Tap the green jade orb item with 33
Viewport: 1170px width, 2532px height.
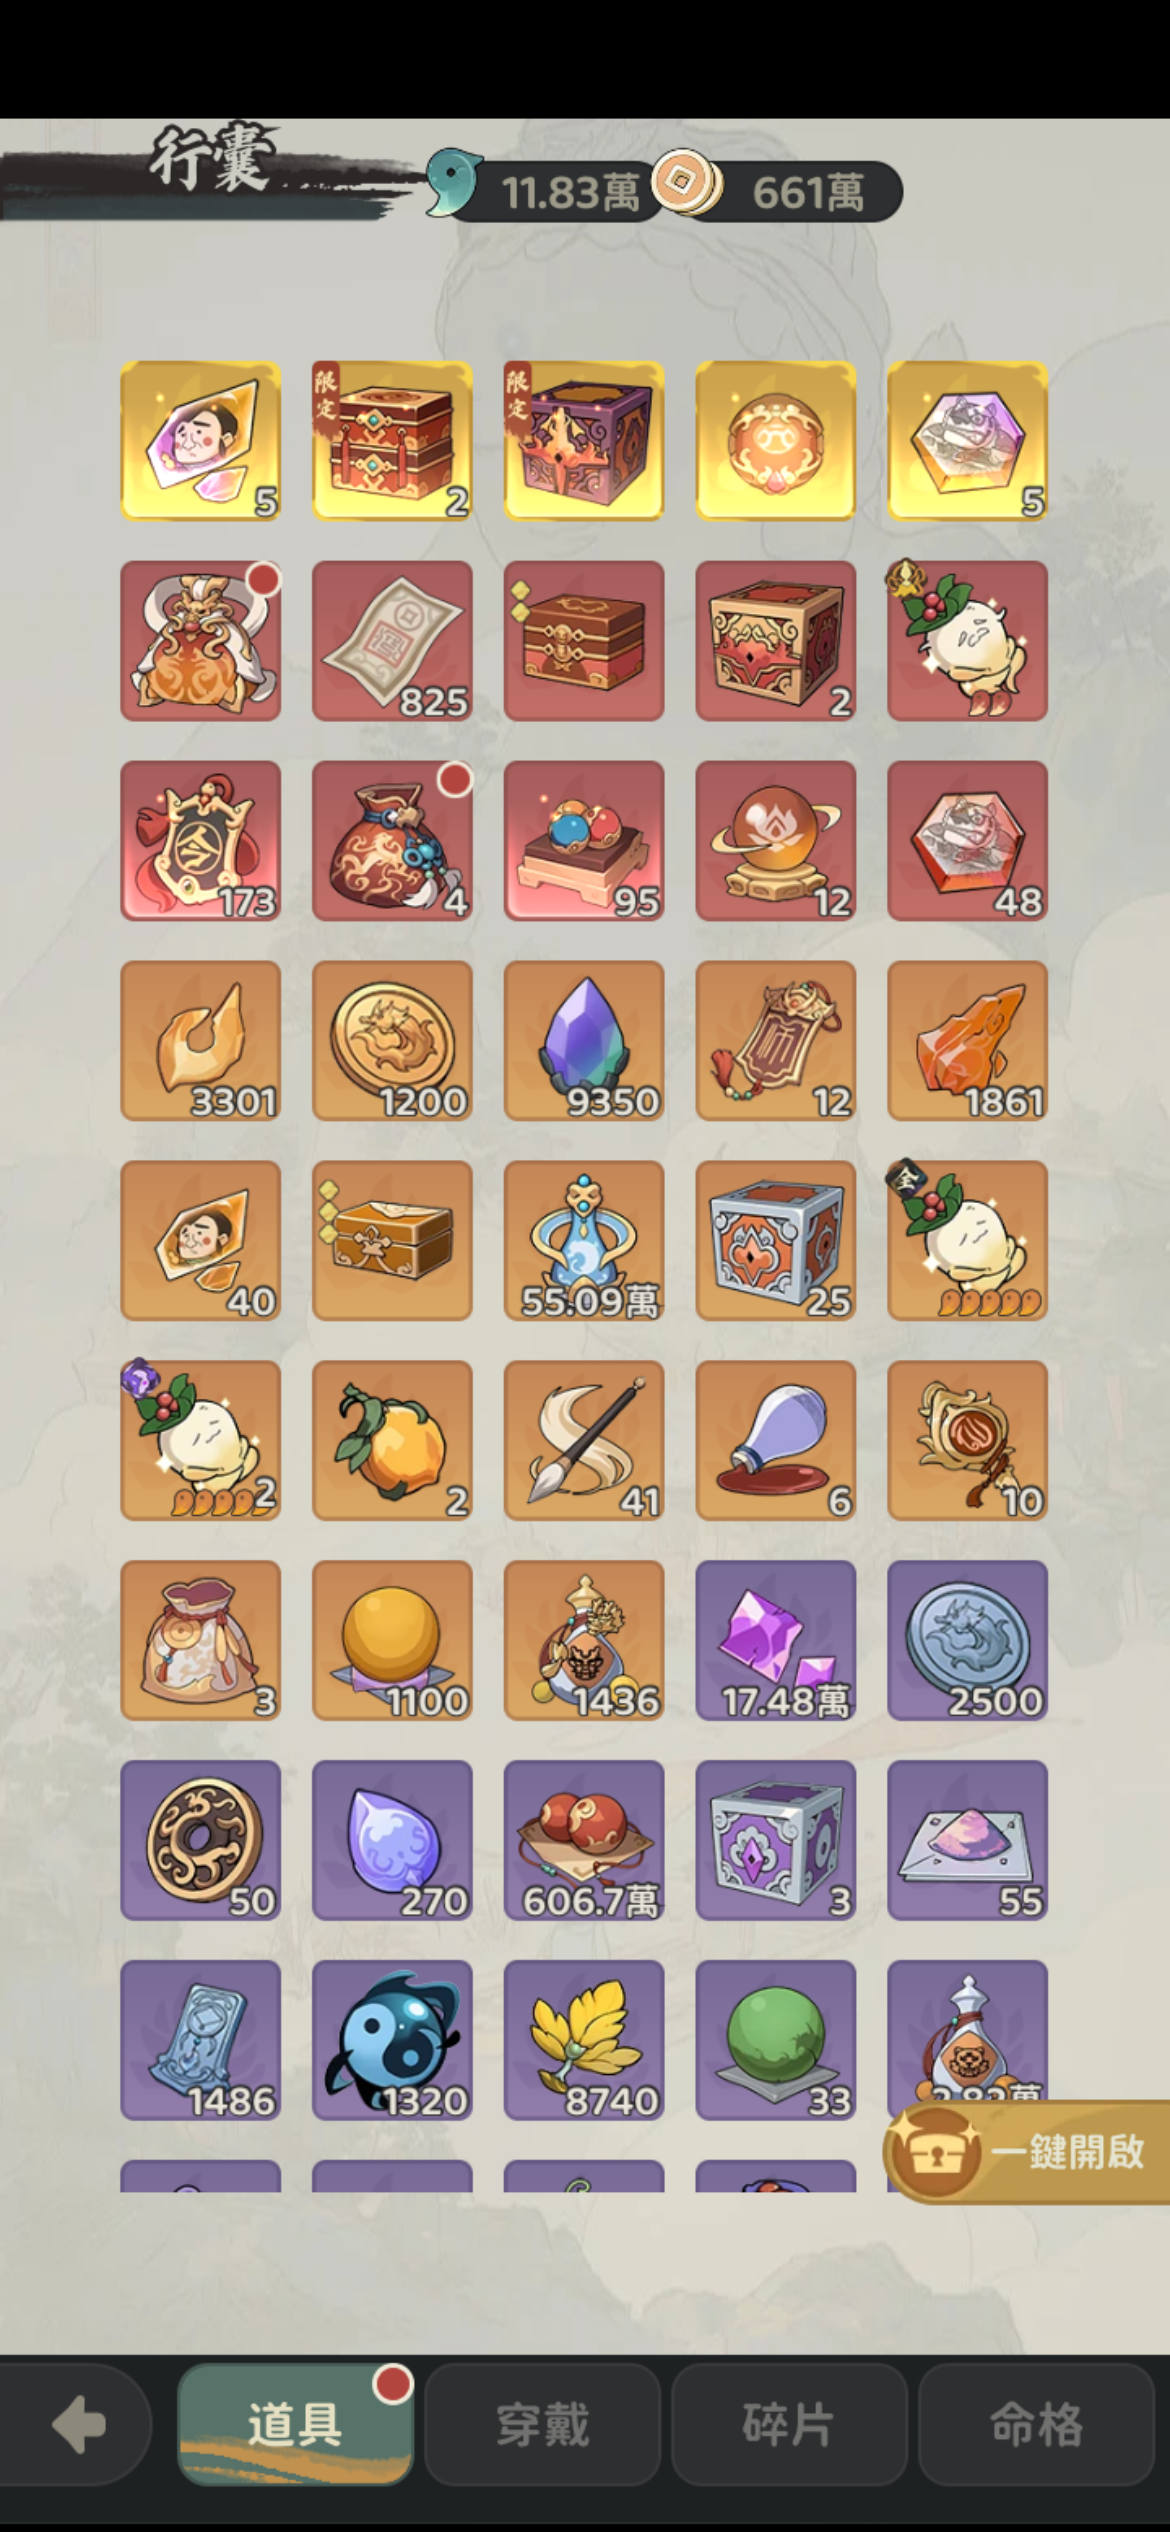[776, 2040]
